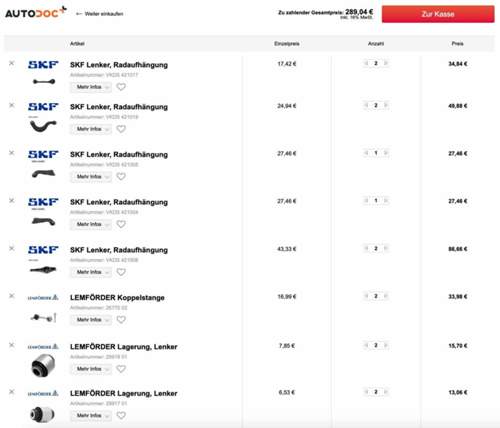Open Mehr Infos on the 7,85 € Lagerung
This screenshot has height=428, width=500.
[x=91, y=369]
